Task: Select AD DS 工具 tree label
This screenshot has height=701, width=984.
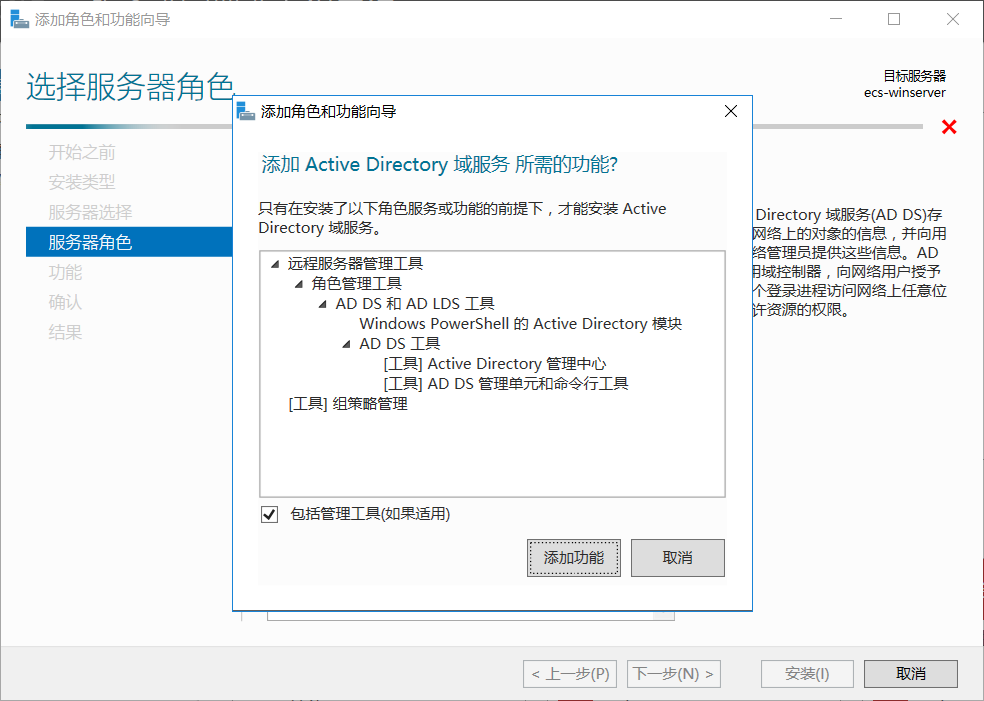Action: 400,344
